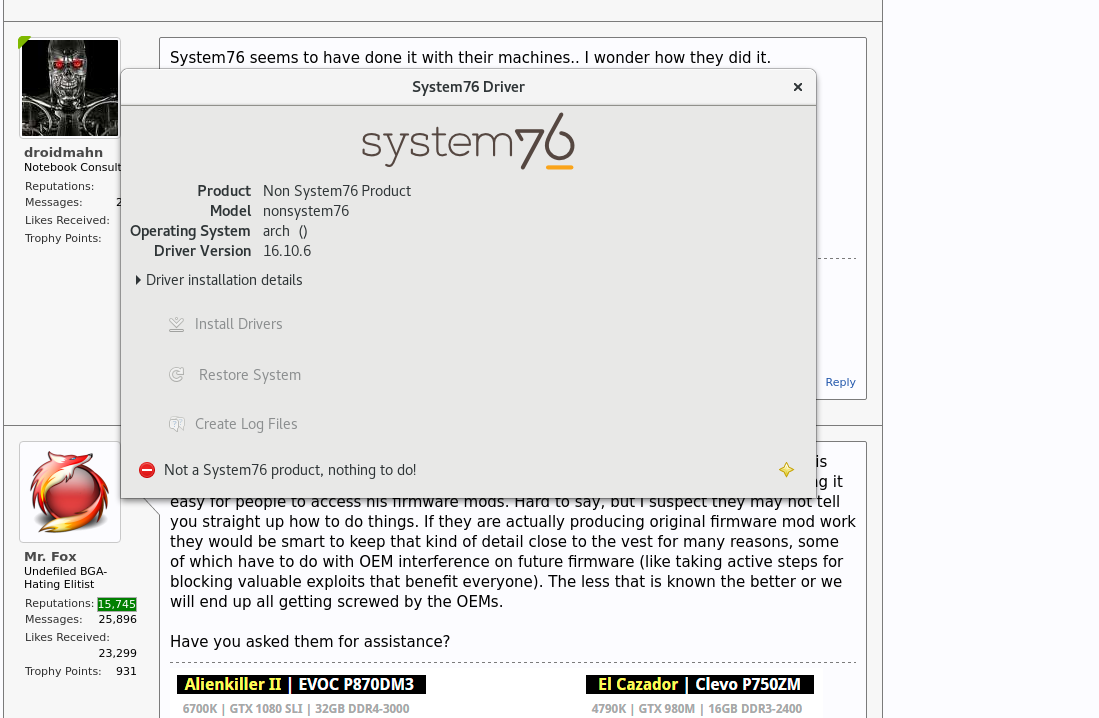This screenshot has width=1099, height=718.
Task: Click the 'Non System76 Product' product value
Action: point(337,191)
